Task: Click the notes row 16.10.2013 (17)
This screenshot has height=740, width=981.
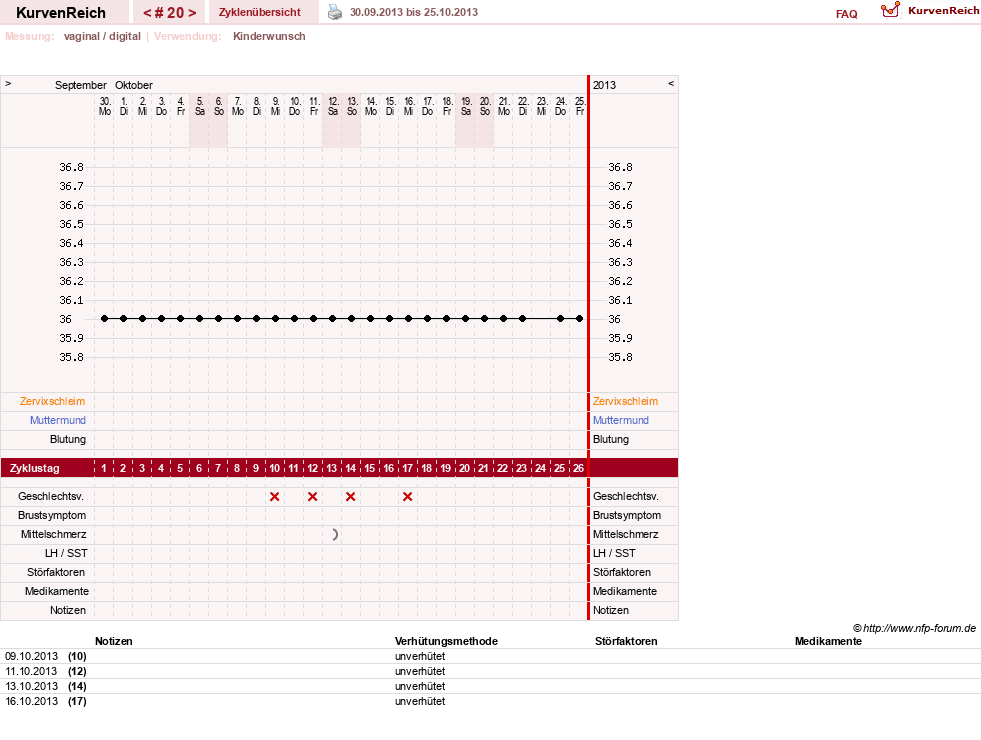Action: pos(490,701)
